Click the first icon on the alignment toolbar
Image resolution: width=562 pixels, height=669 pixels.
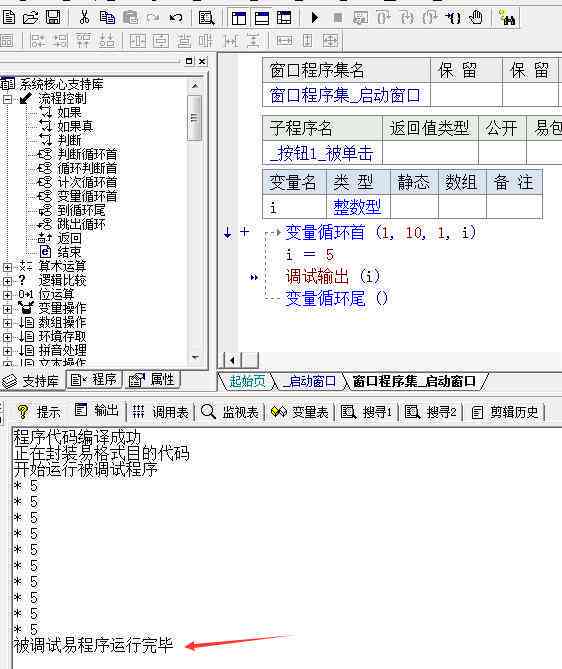click(x=6, y=41)
